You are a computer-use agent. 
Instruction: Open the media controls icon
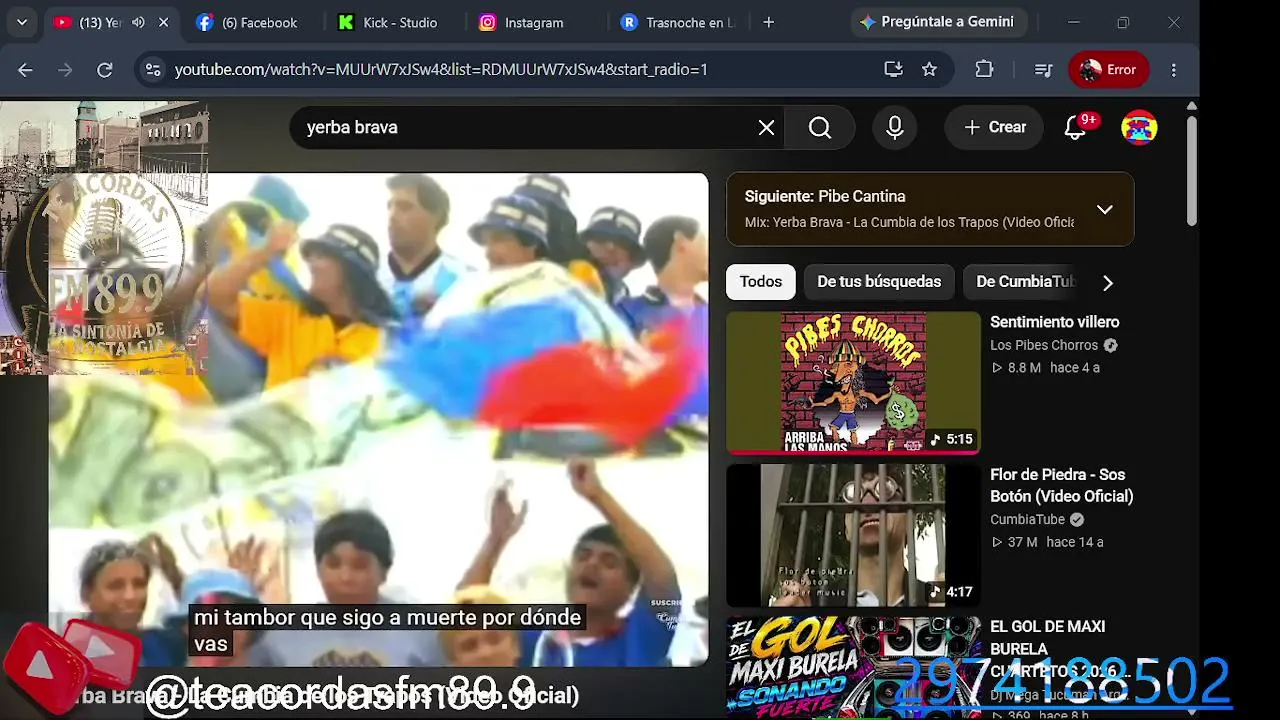[1043, 69]
